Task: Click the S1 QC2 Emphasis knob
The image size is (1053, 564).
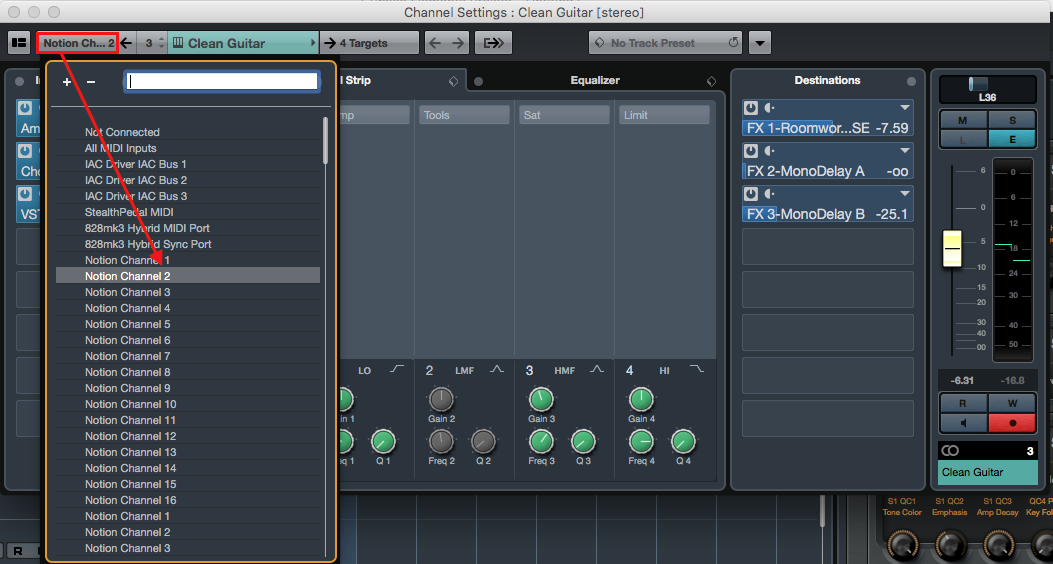Action: pos(949,544)
